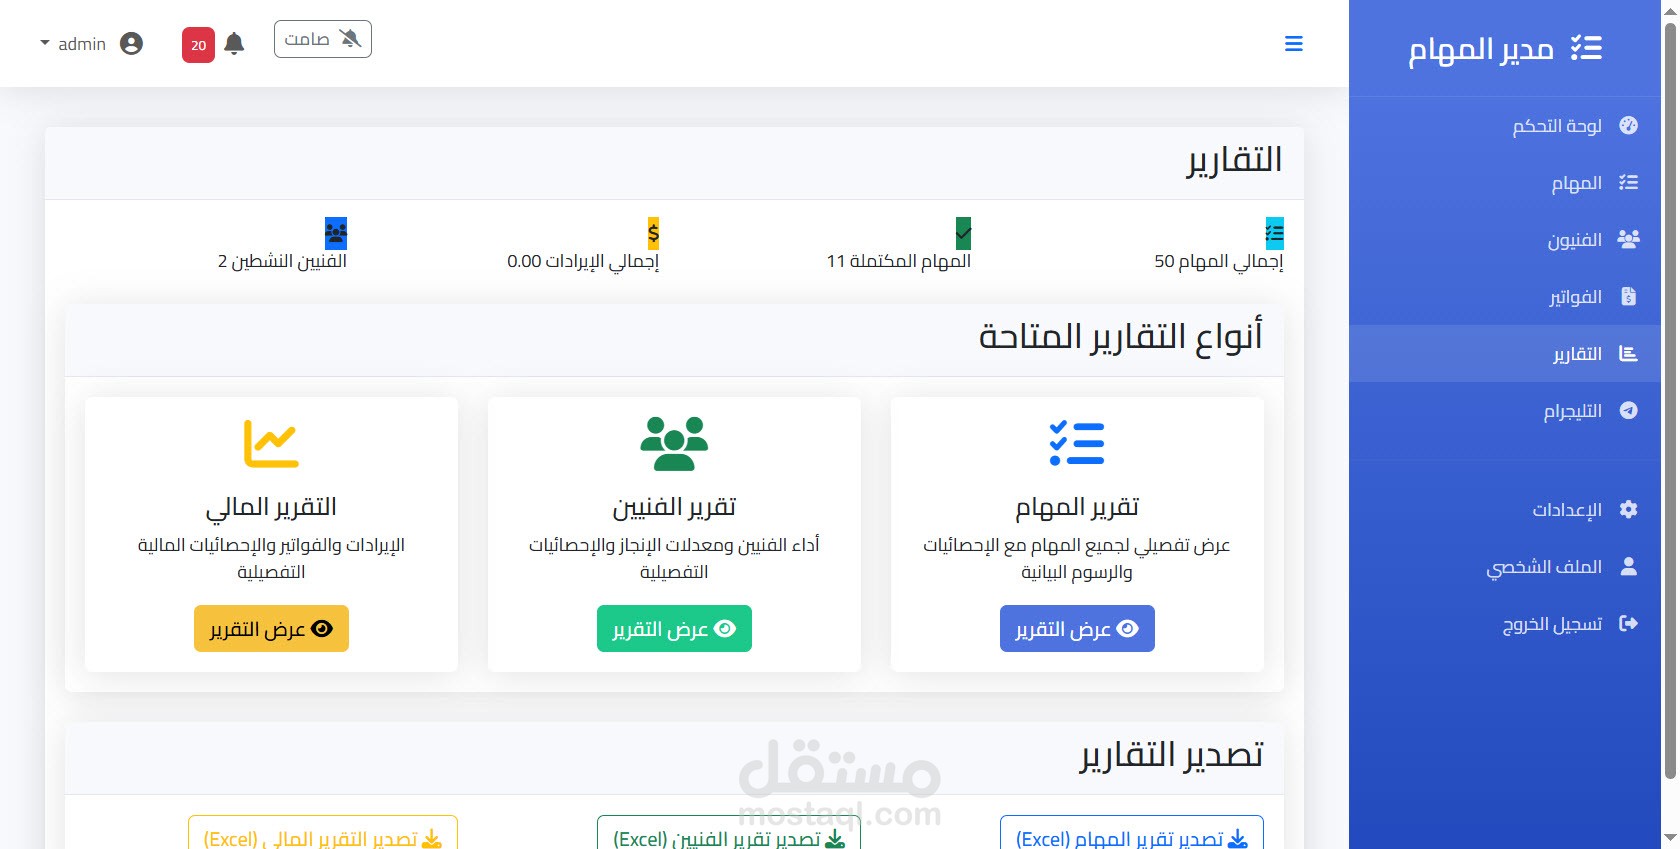This screenshot has height=849, width=1680.
Task: Toggle the sidebar with hamburger icon
Action: (x=1294, y=44)
